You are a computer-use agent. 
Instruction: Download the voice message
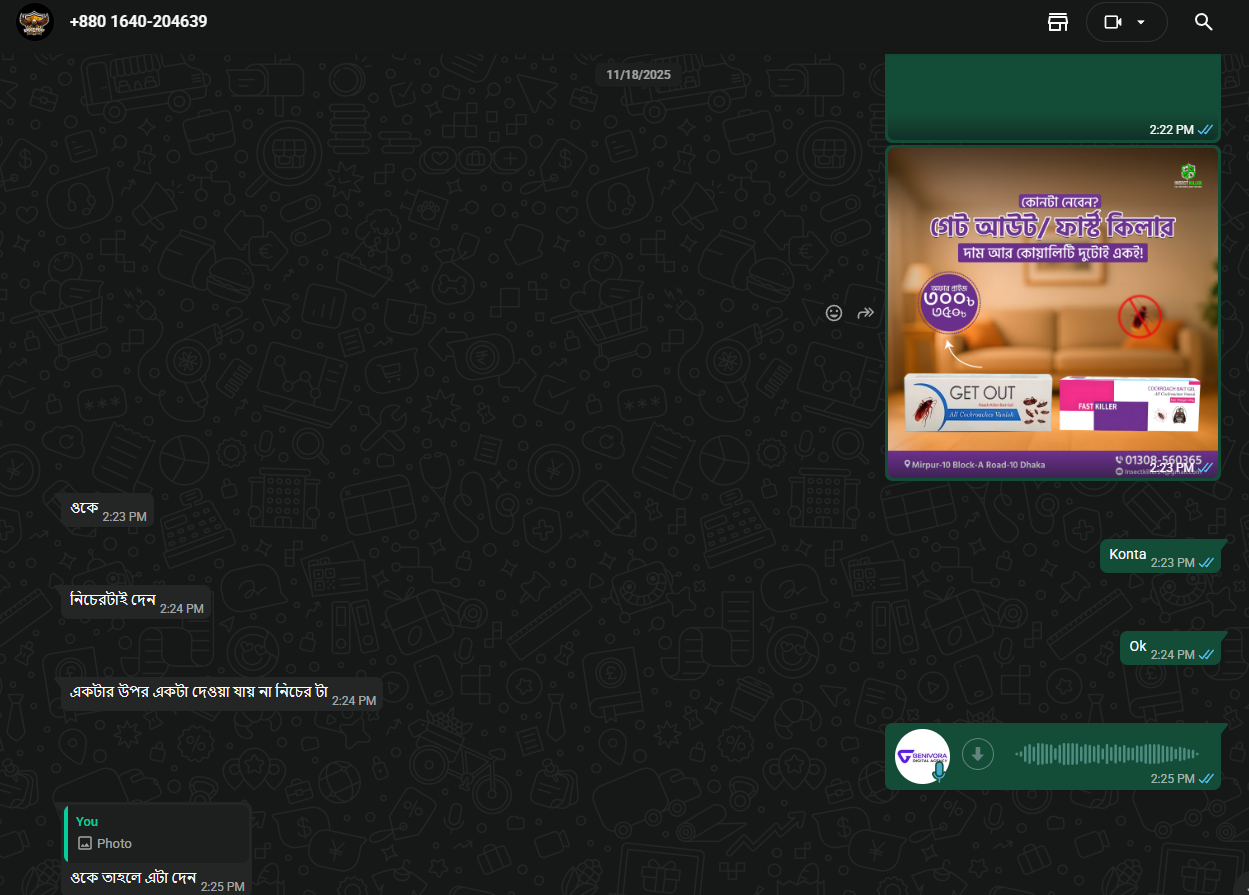click(977, 753)
